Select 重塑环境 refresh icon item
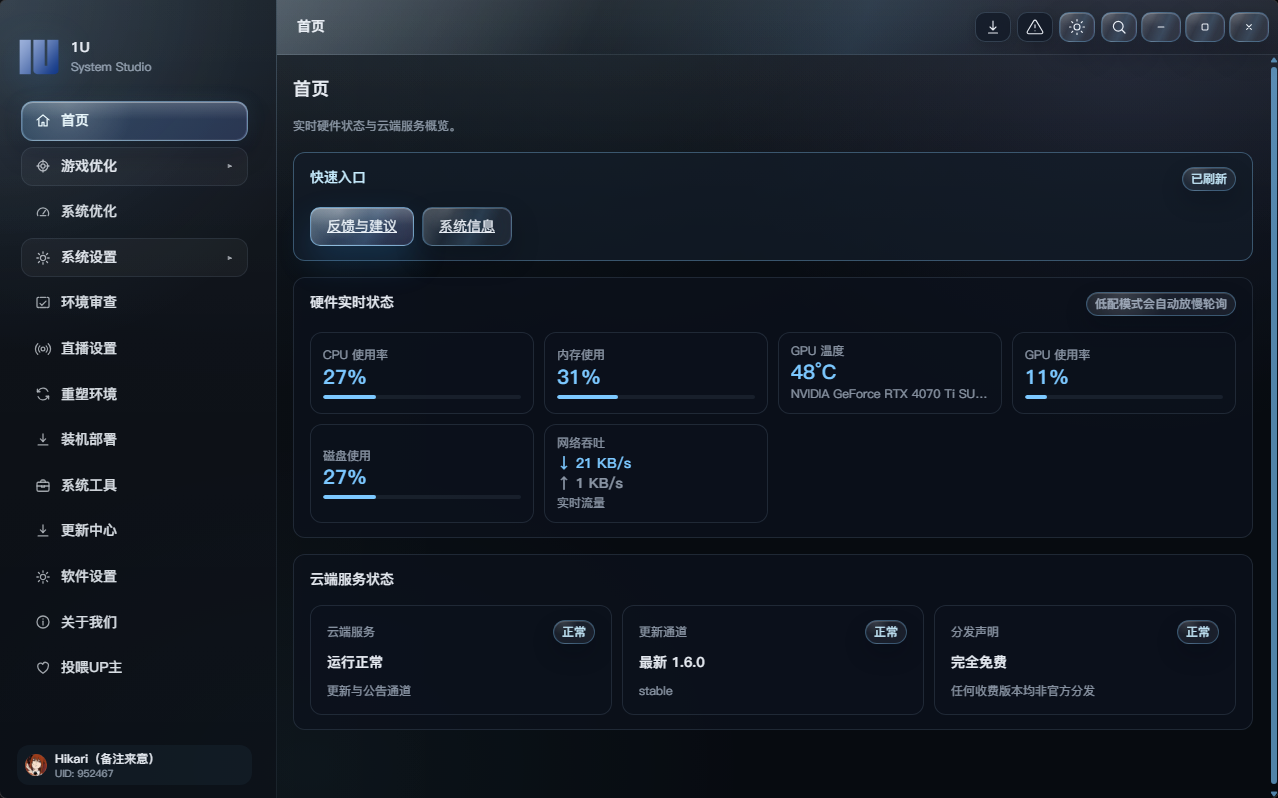 point(43,394)
